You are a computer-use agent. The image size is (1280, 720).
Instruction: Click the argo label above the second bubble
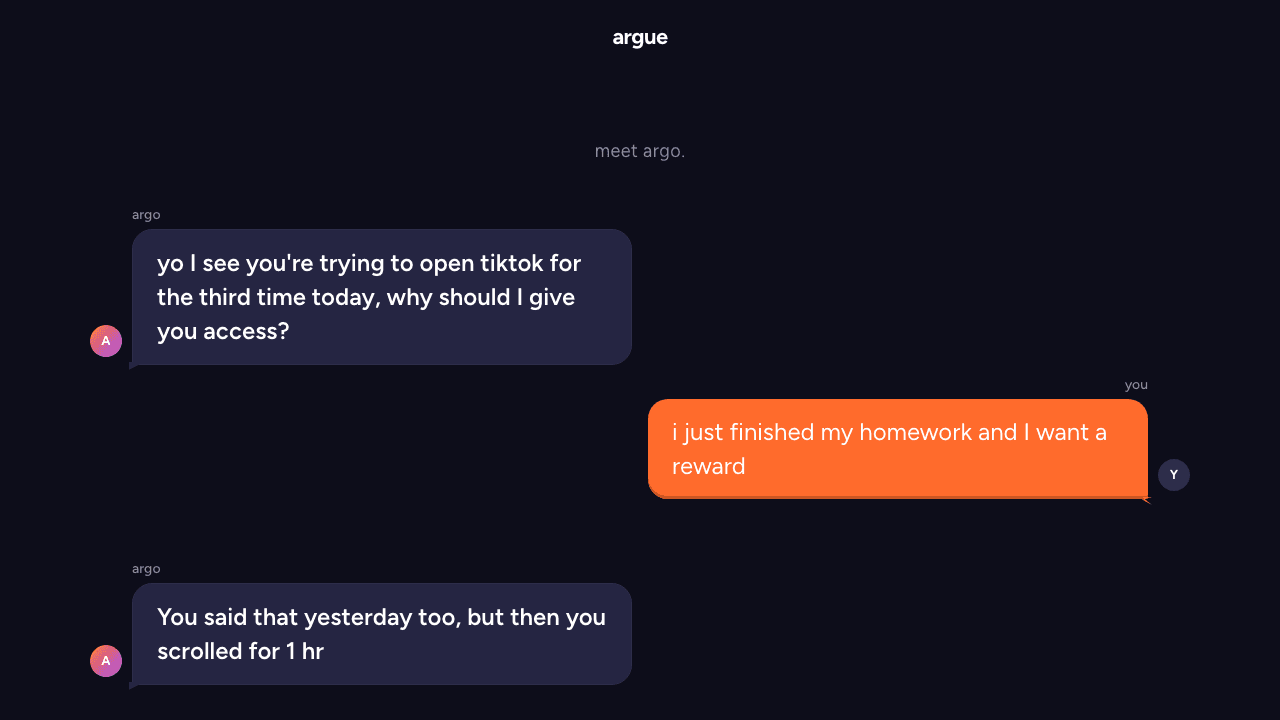[x=146, y=568]
